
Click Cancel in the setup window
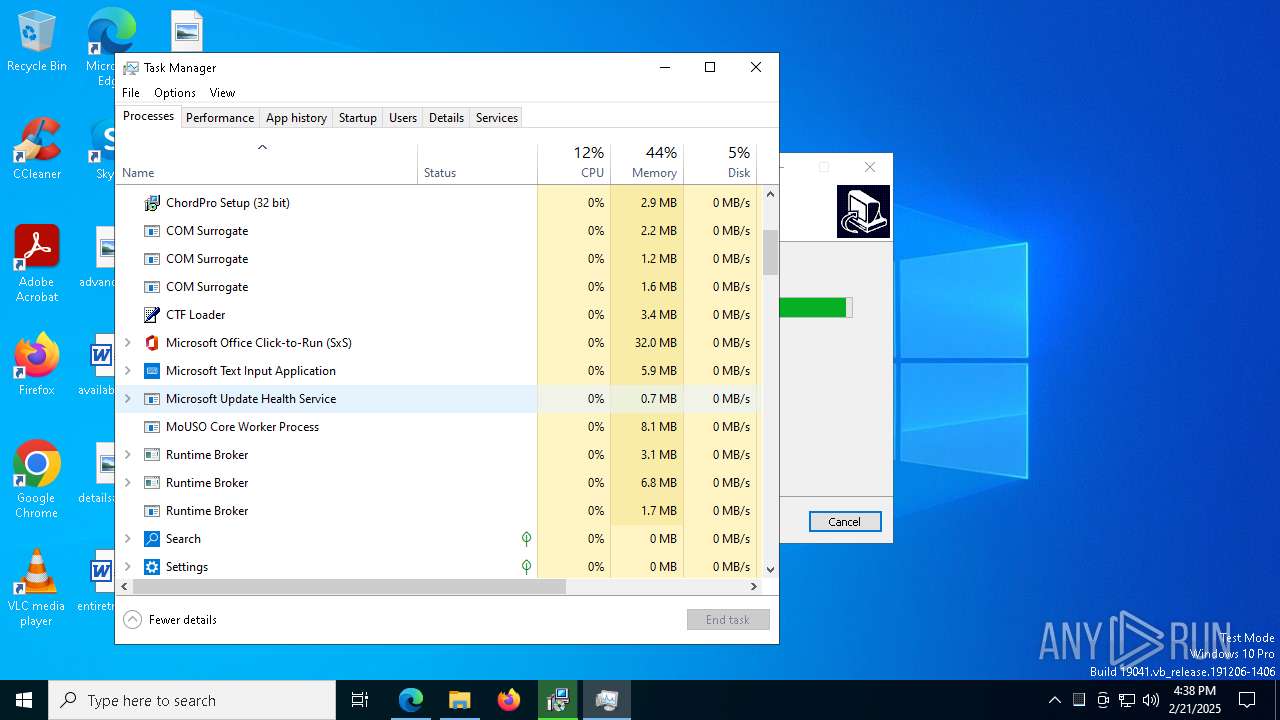[844, 522]
